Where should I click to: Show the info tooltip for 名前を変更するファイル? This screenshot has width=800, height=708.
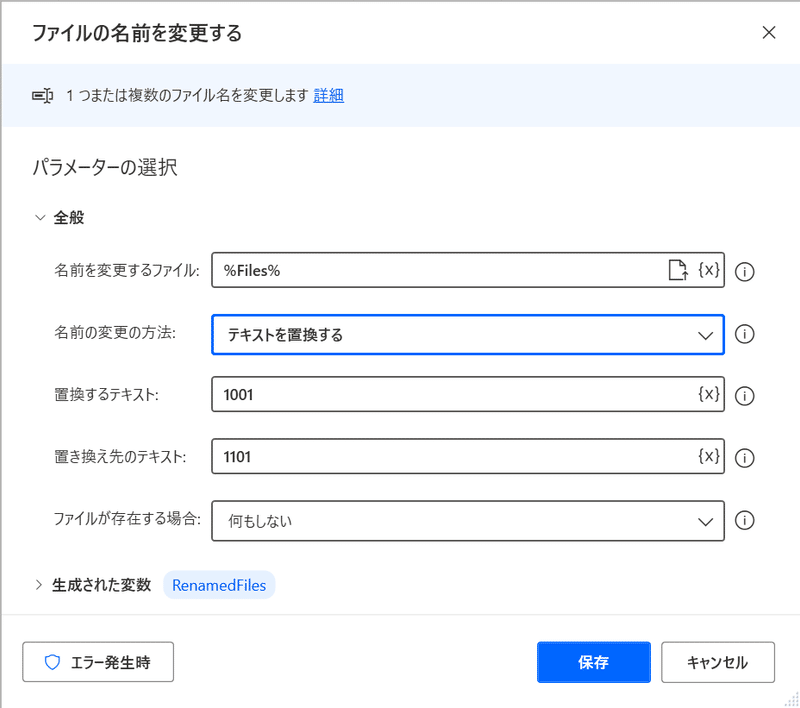744,271
